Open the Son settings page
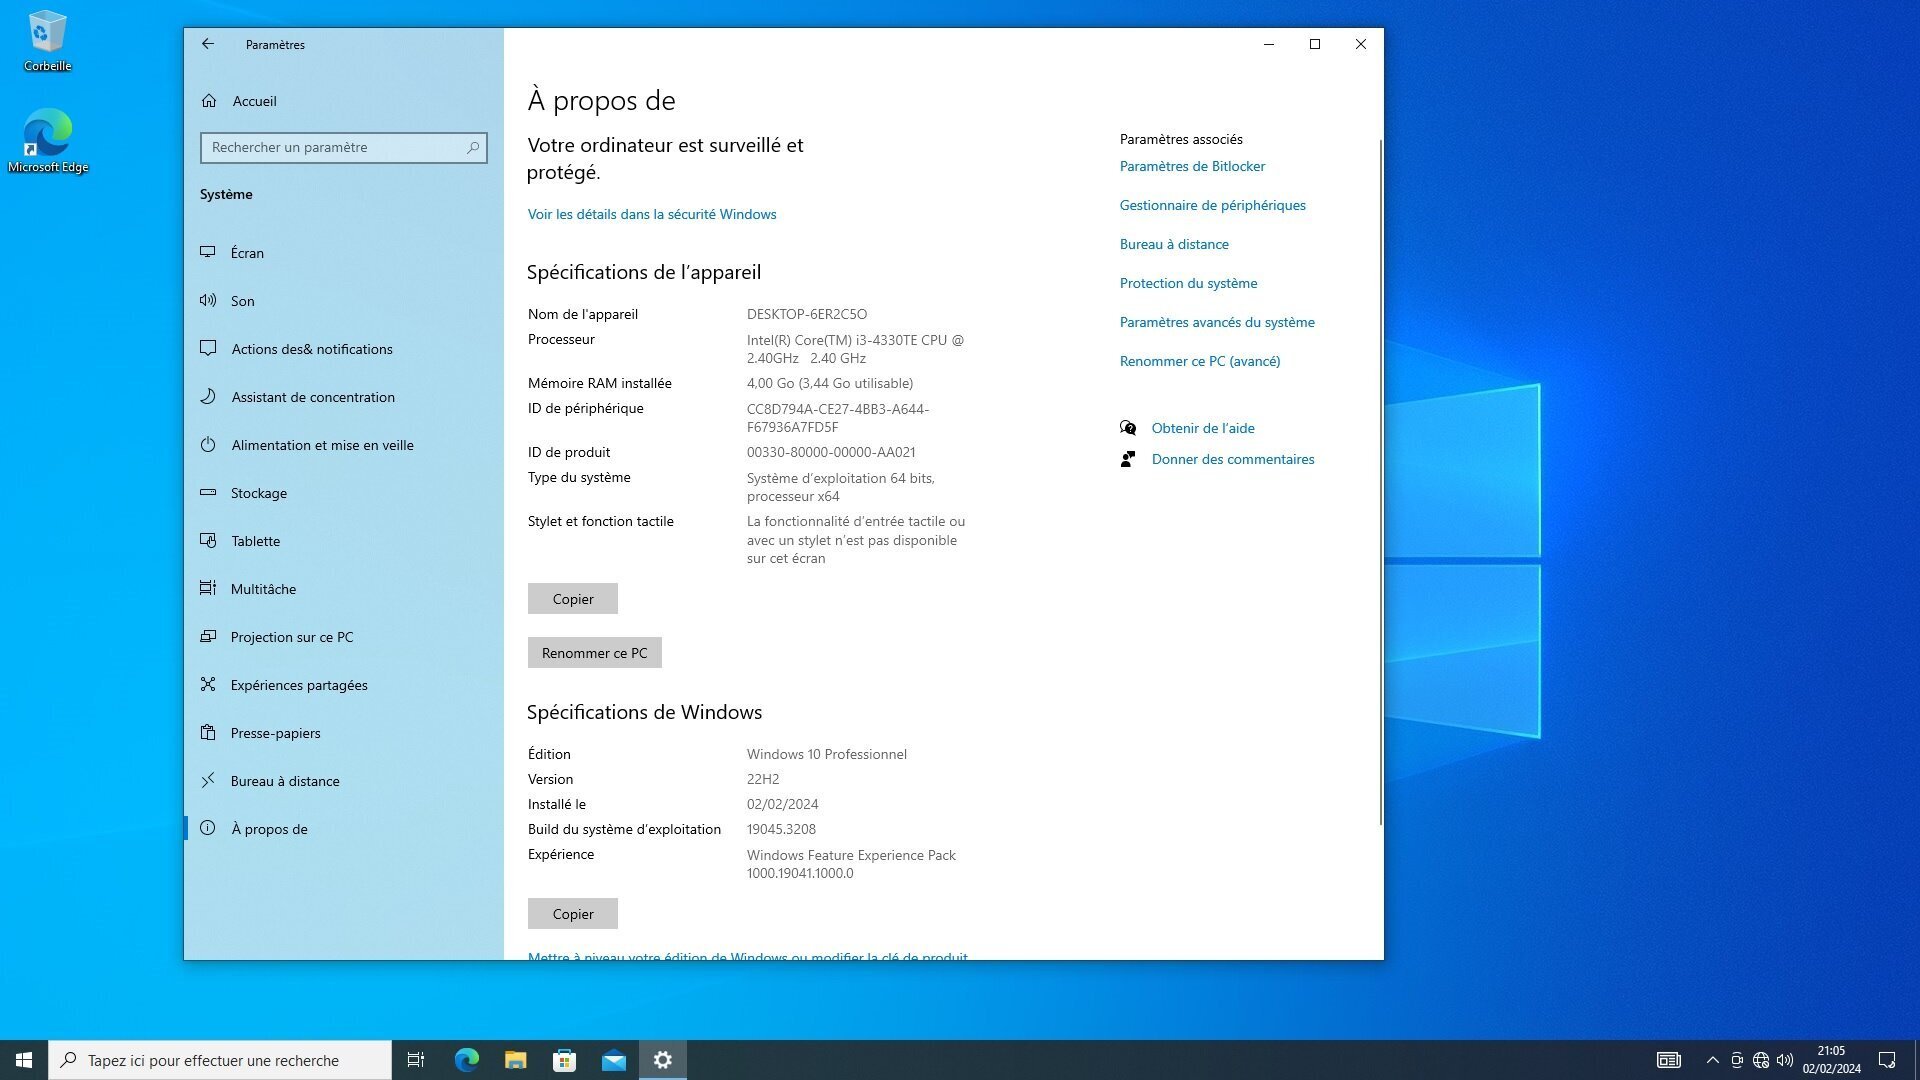The height and width of the screenshot is (1080, 1920). (x=343, y=301)
